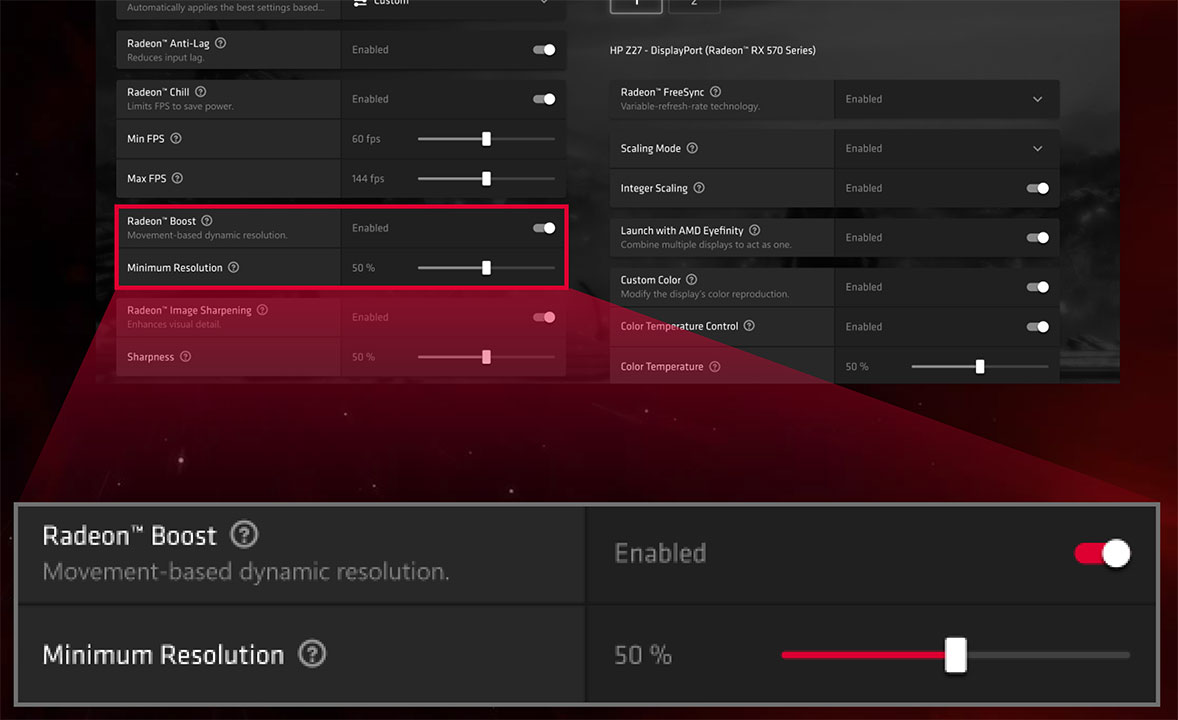This screenshot has width=1178, height=720.
Task: Disable the Radeon Chill switch
Action: click(x=544, y=99)
